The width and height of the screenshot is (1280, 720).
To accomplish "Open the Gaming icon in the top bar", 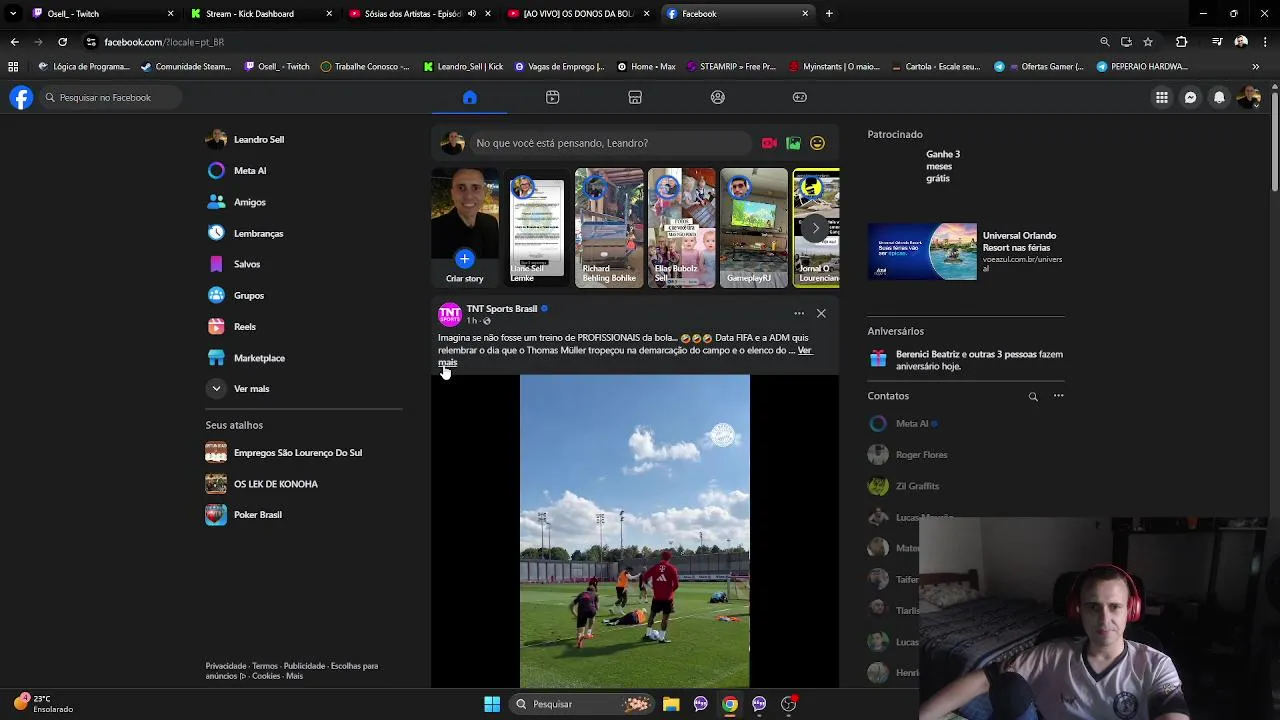I will tap(800, 97).
